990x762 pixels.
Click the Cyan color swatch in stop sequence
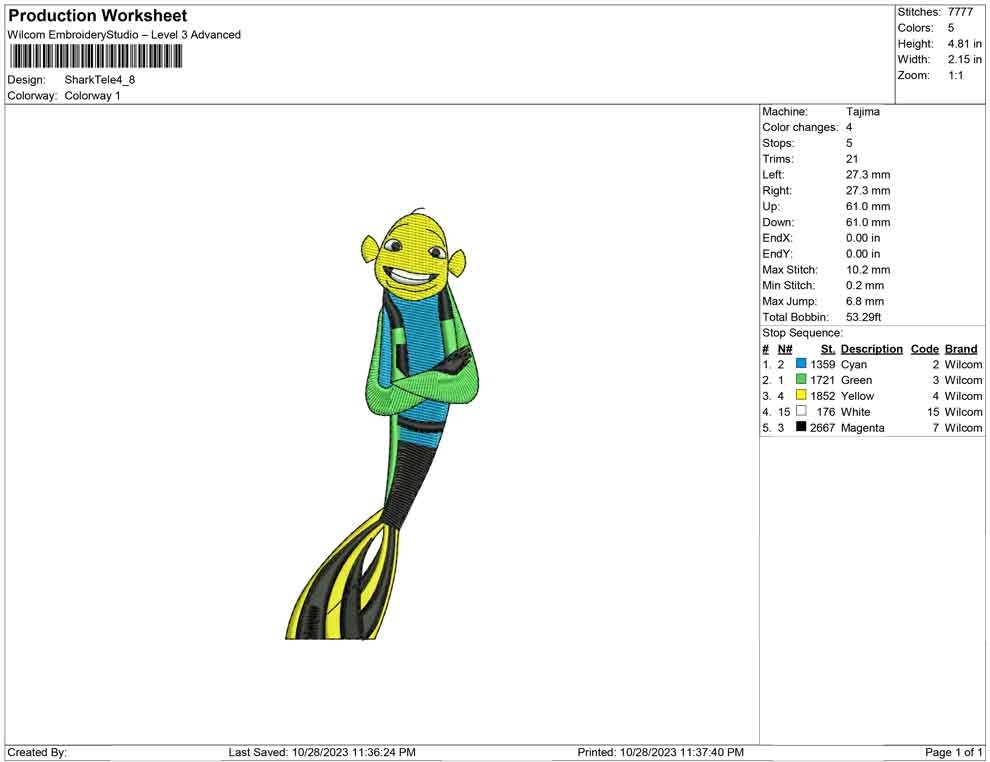pyautogui.click(x=801, y=364)
